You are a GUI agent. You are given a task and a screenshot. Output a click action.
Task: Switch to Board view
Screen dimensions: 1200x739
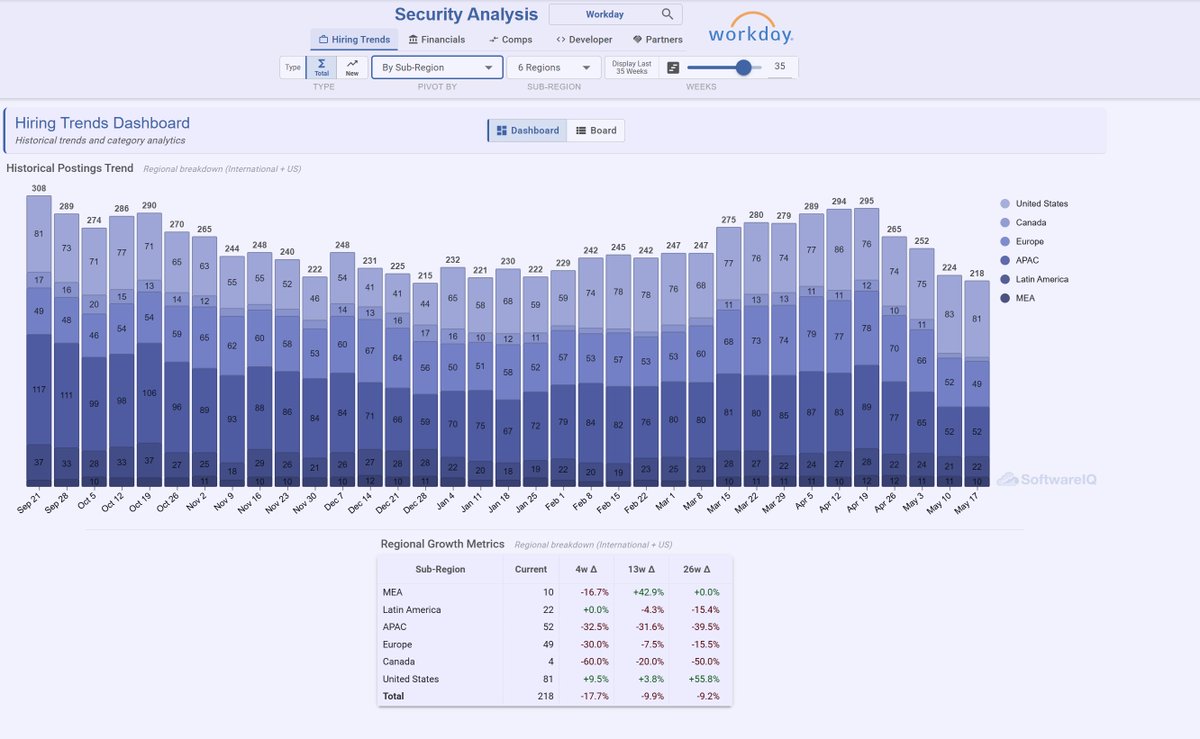tap(596, 130)
